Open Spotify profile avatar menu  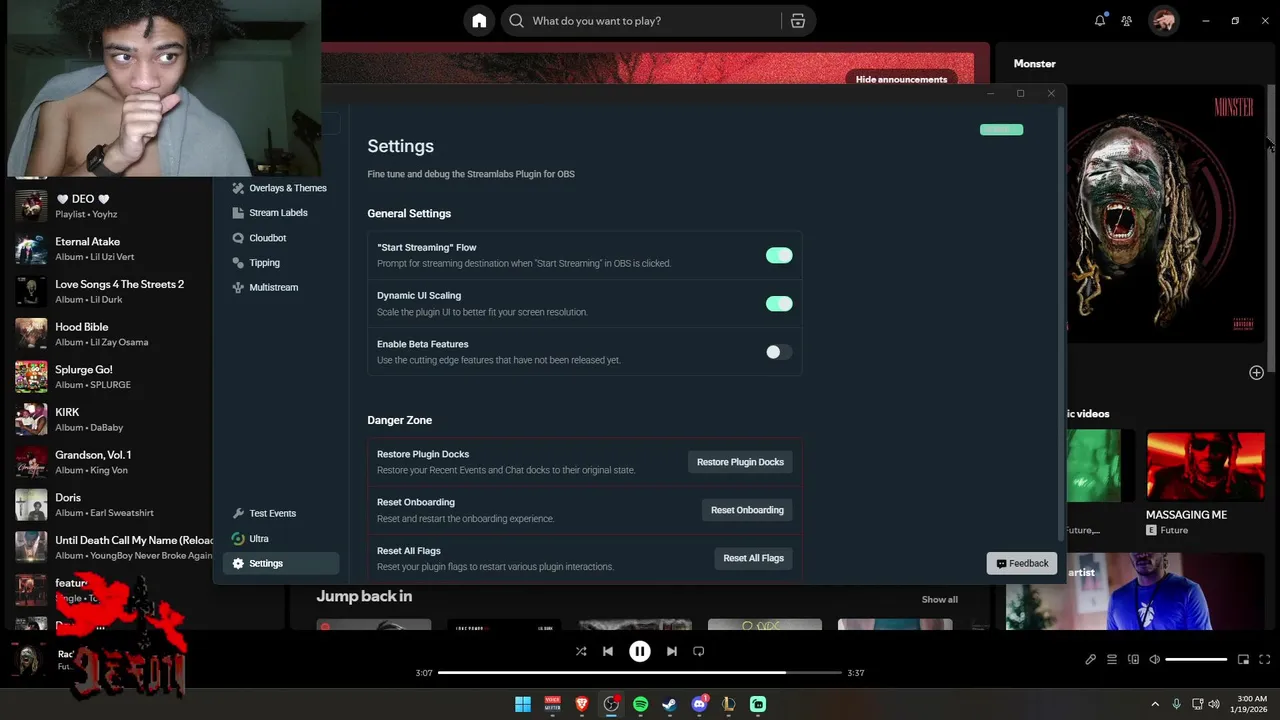[1163, 20]
